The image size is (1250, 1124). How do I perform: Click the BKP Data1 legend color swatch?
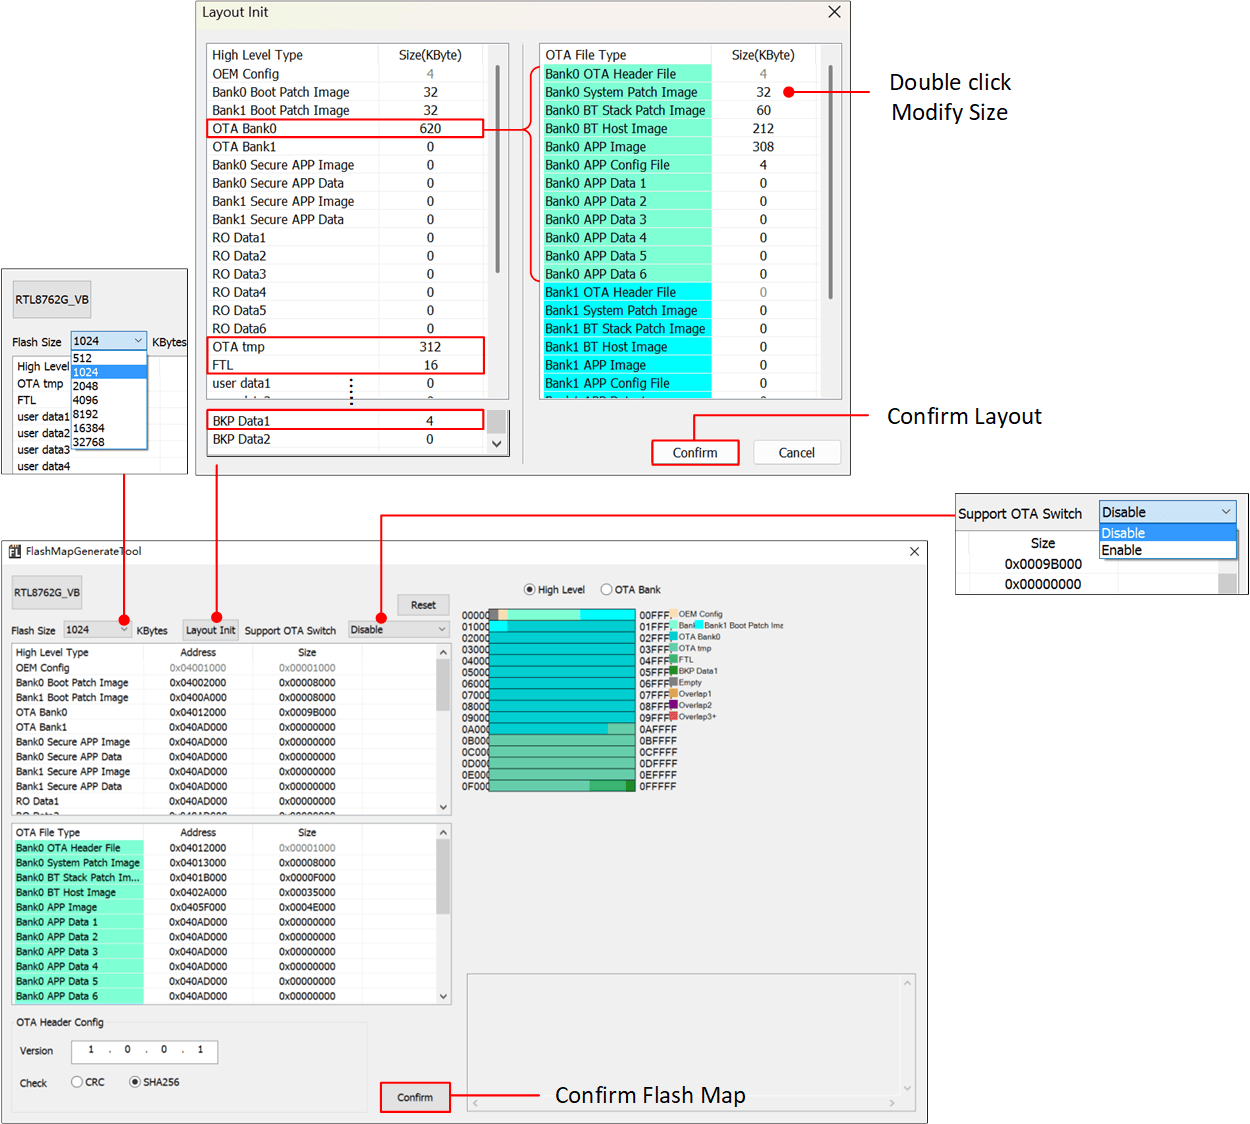click(x=674, y=670)
